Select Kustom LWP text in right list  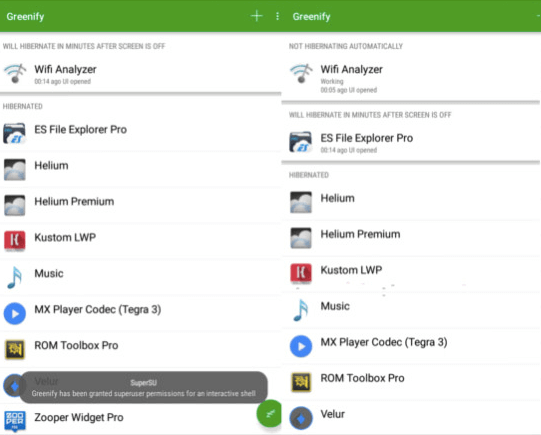351,270
